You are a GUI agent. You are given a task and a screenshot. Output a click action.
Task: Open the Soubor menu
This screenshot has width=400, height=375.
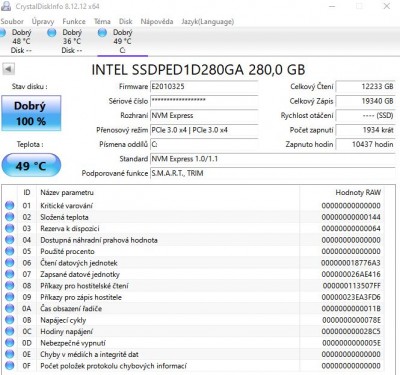pyautogui.click(x=12, y=22)
